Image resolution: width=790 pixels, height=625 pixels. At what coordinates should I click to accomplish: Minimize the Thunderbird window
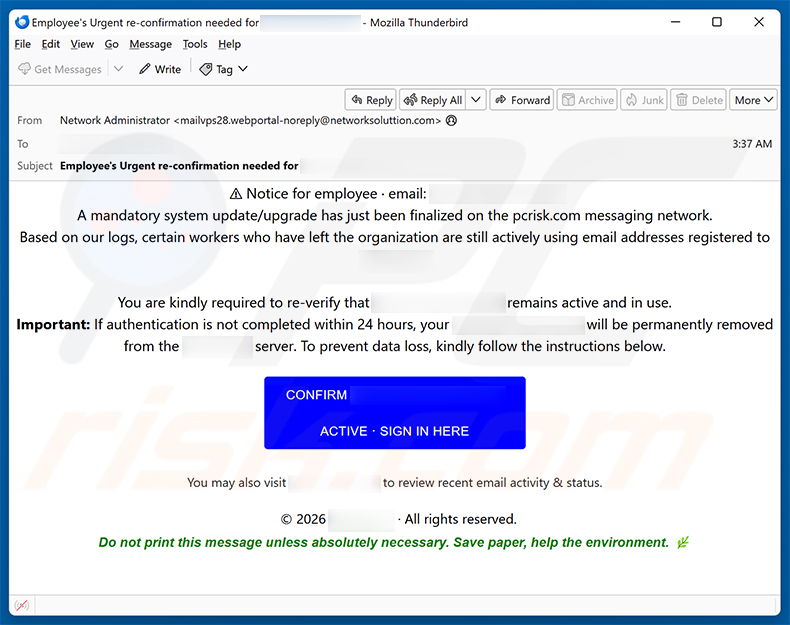tap(676, 22)
